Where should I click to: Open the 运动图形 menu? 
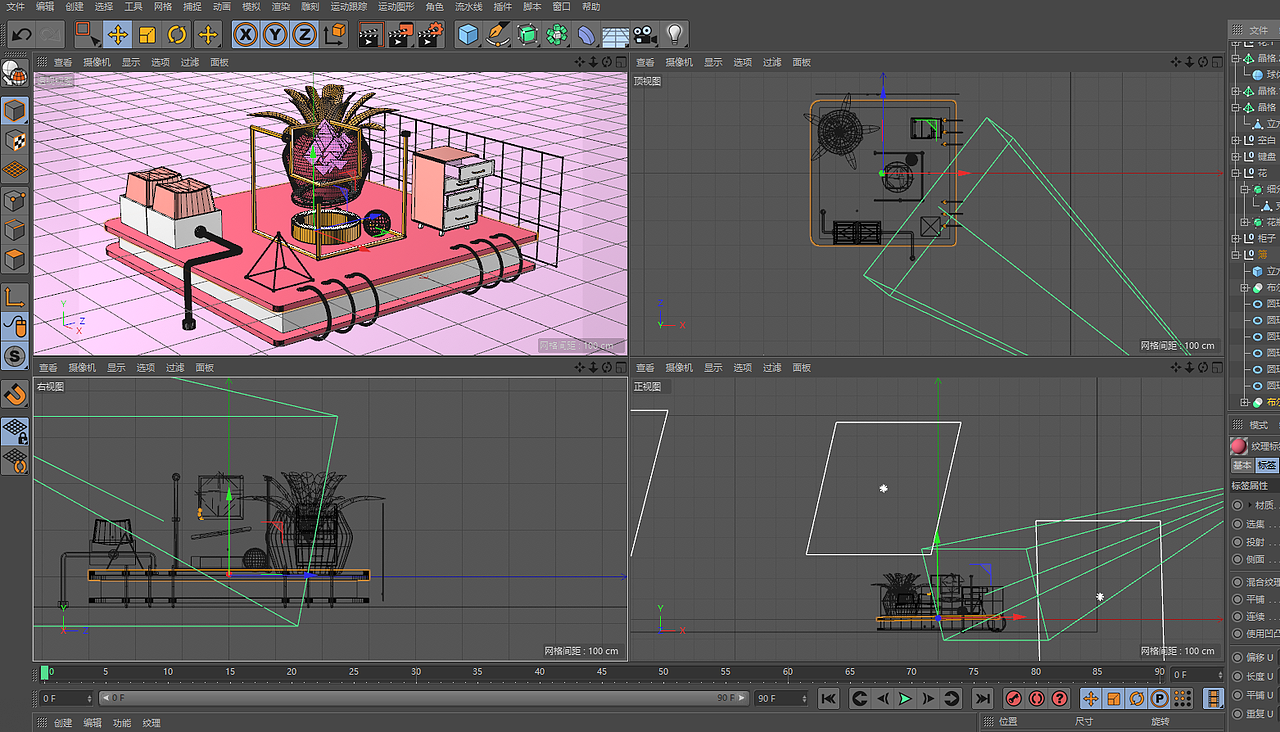pos(395,6)
